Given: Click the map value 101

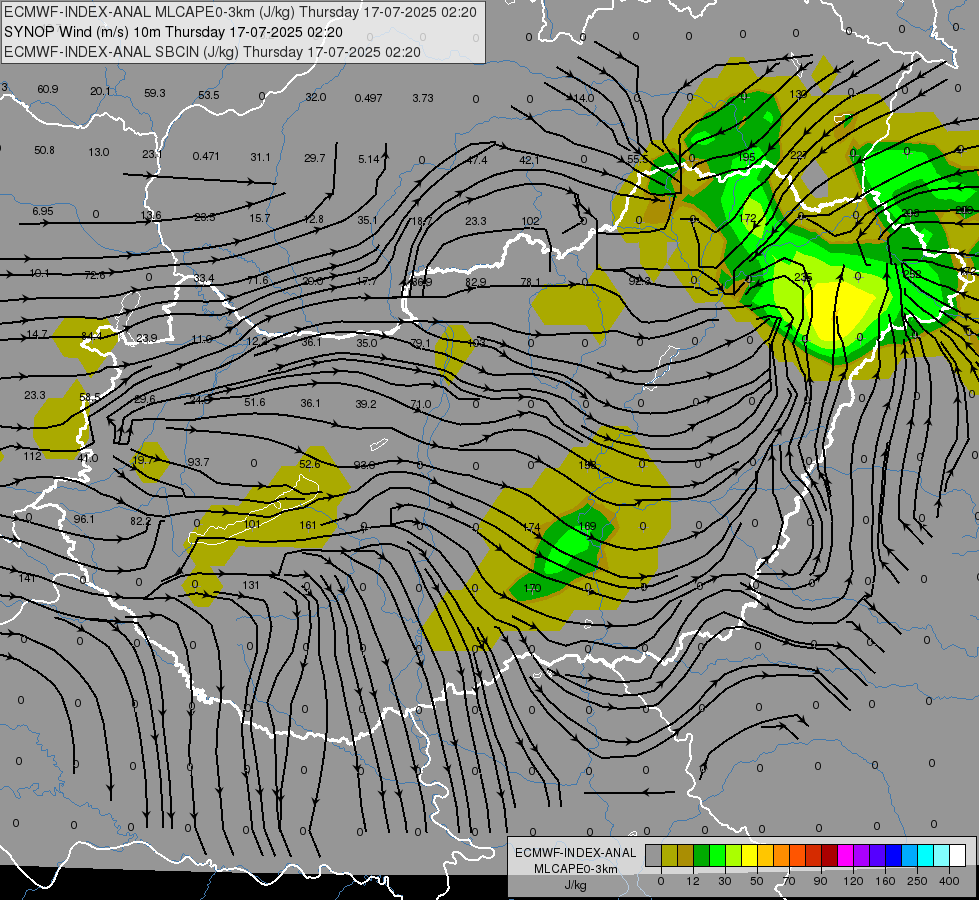Looking at the screenshot, I should [x=252, y=524].
